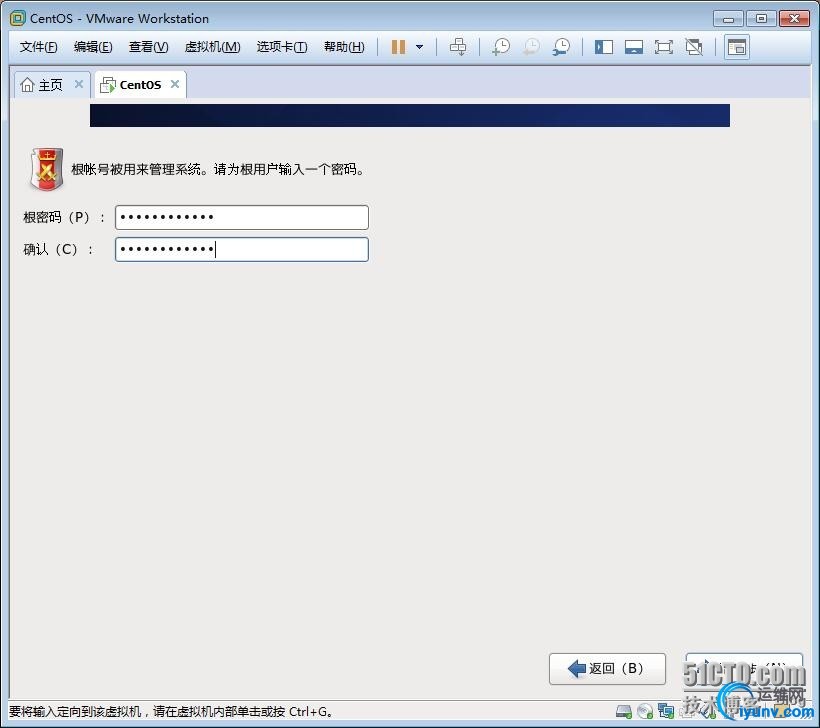Revert to the previous snapshot
Screen dimensions: 820x728
coord(531,47)
